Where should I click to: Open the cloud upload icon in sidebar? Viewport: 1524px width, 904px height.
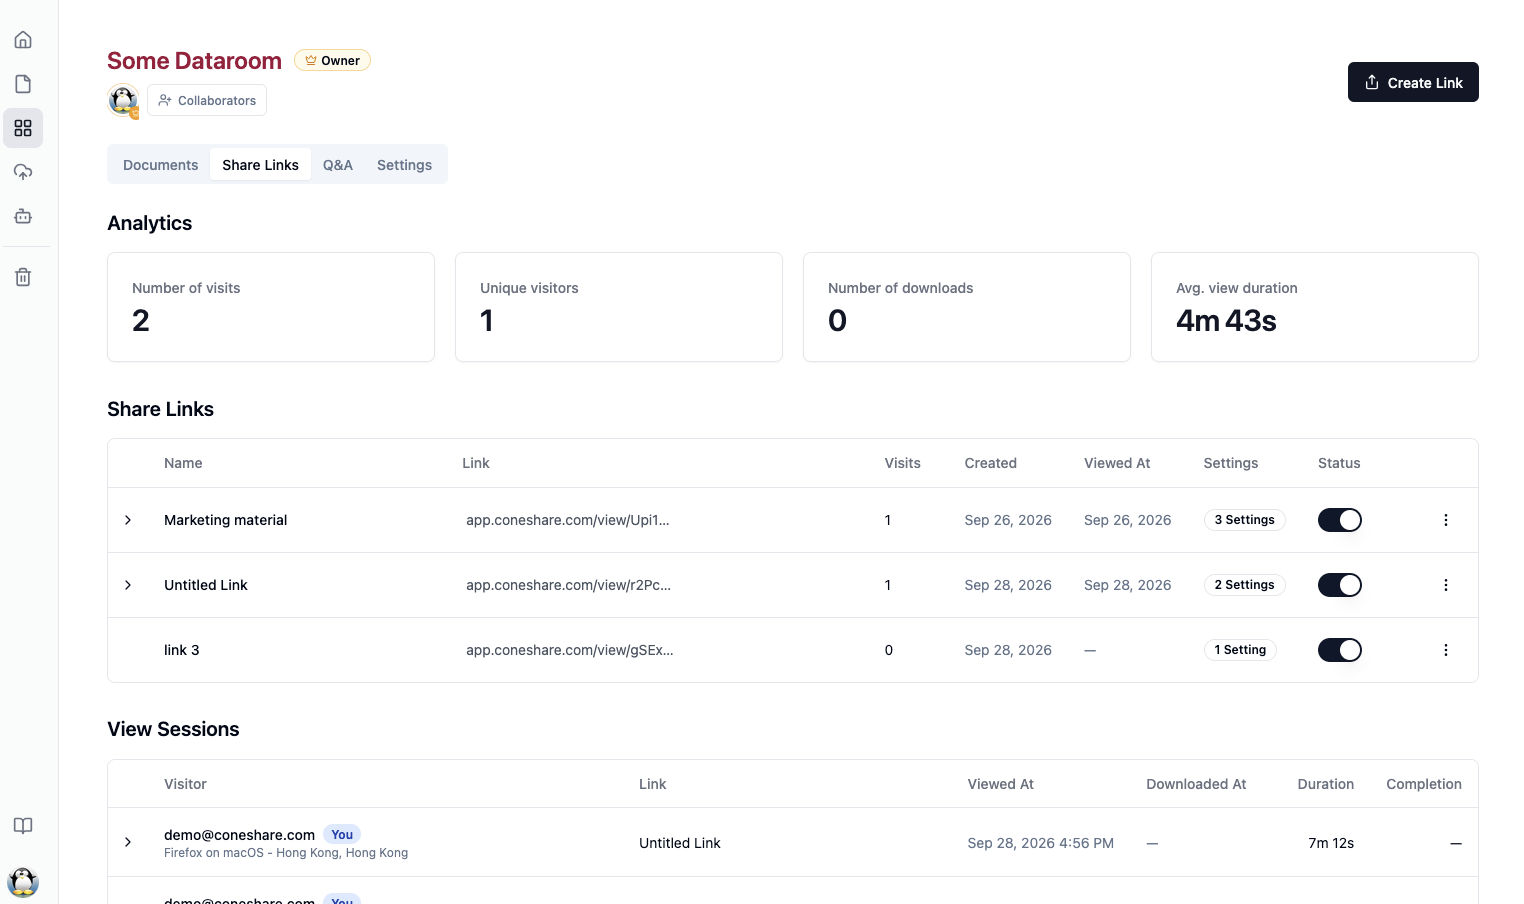coord(23,172)
